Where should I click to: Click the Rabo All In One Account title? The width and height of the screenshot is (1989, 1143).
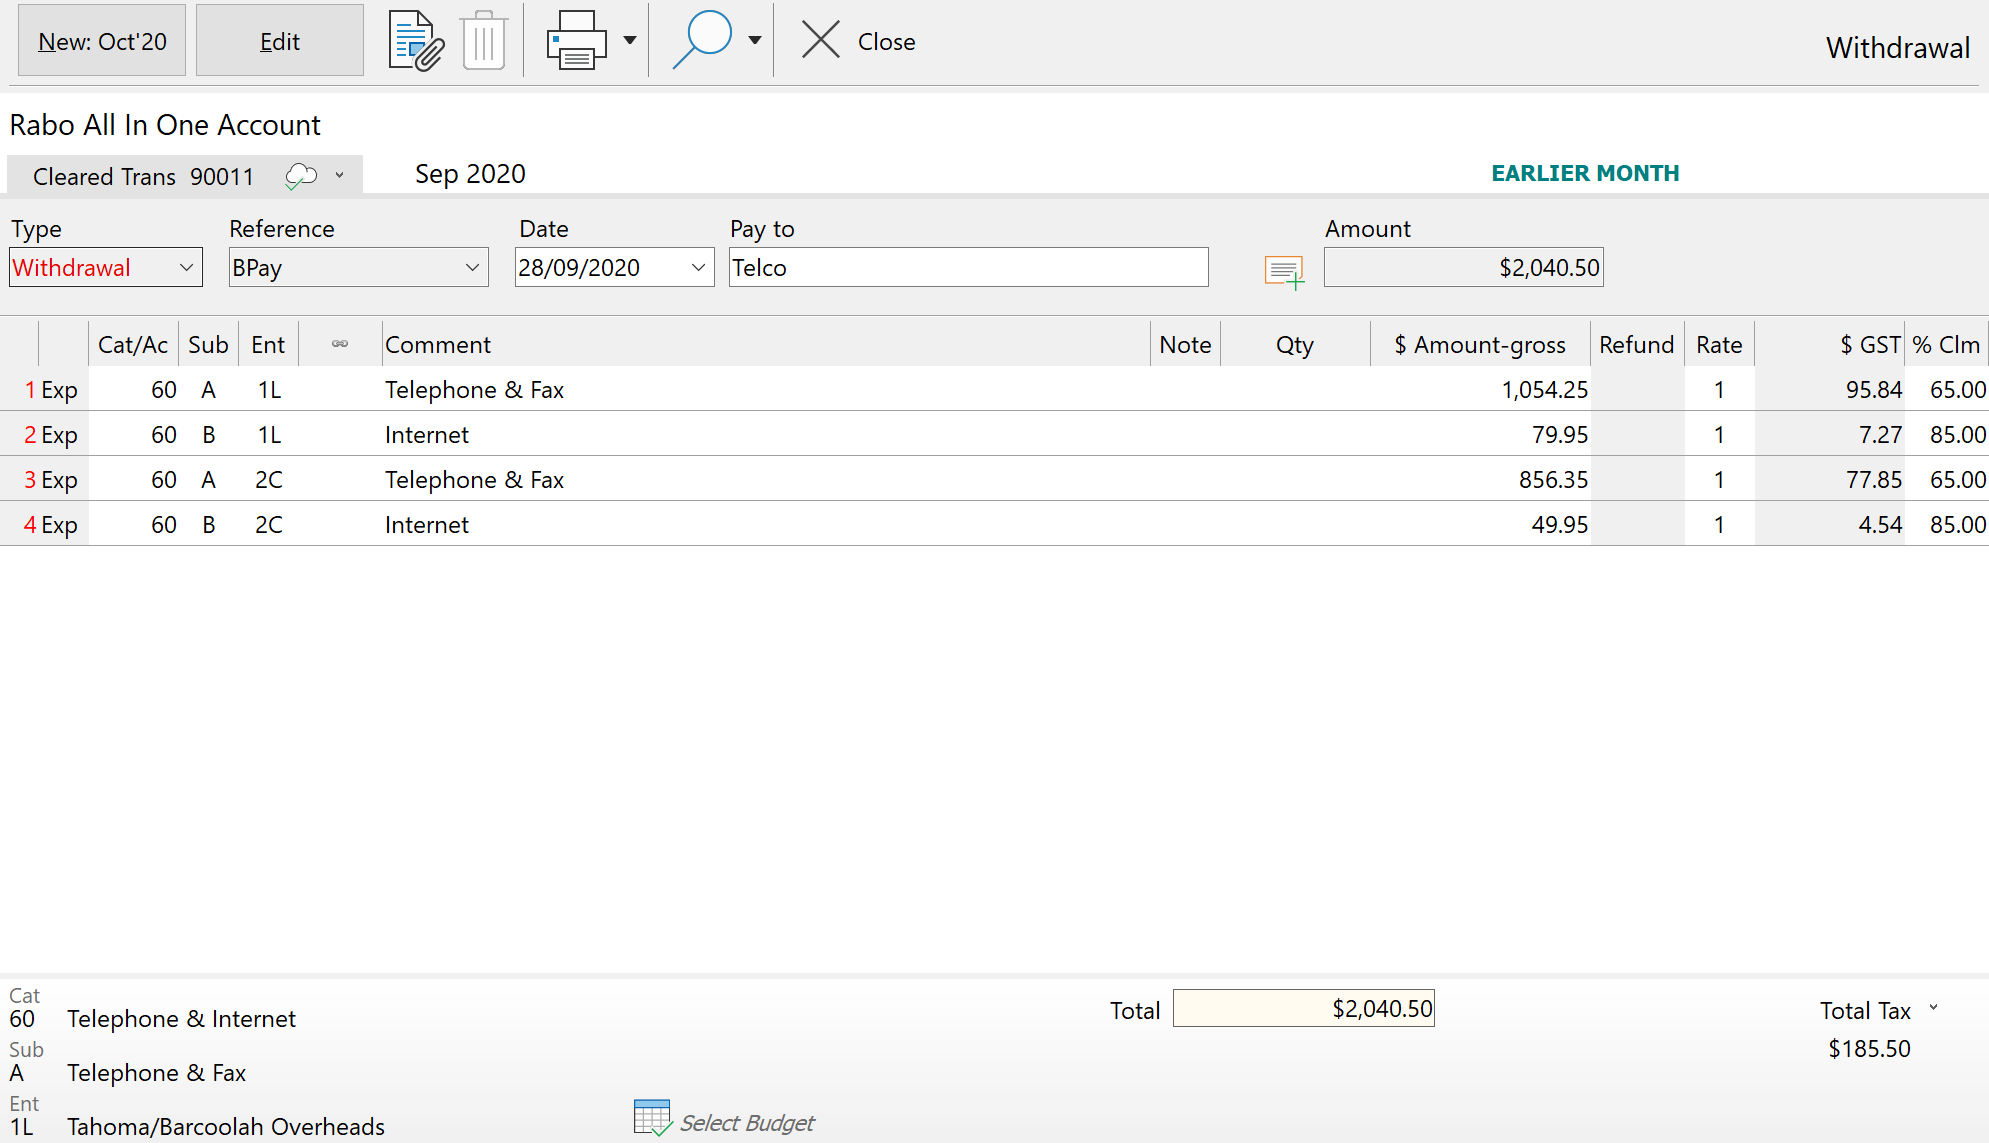165,124
